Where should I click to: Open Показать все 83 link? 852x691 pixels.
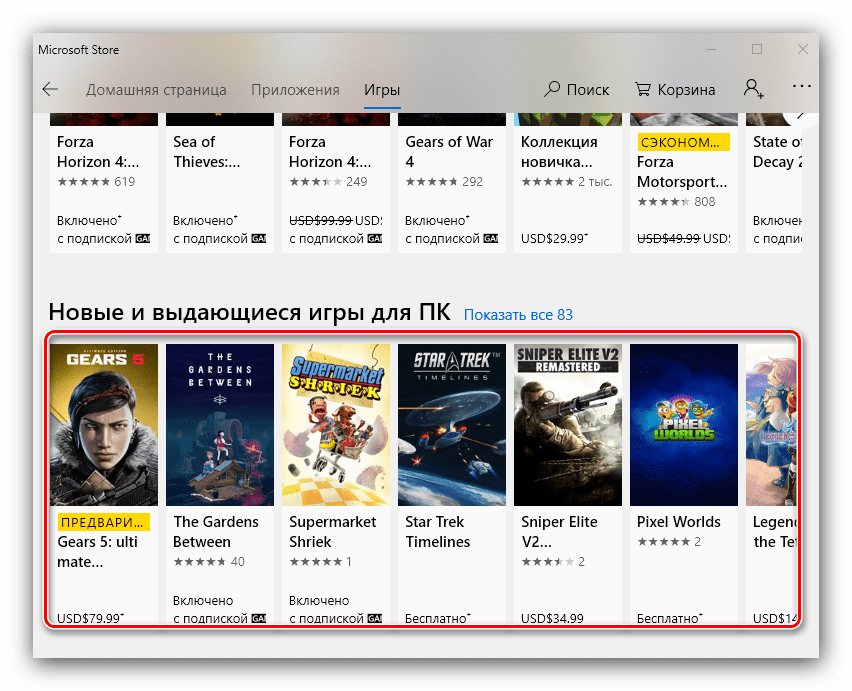pos(518,315)
